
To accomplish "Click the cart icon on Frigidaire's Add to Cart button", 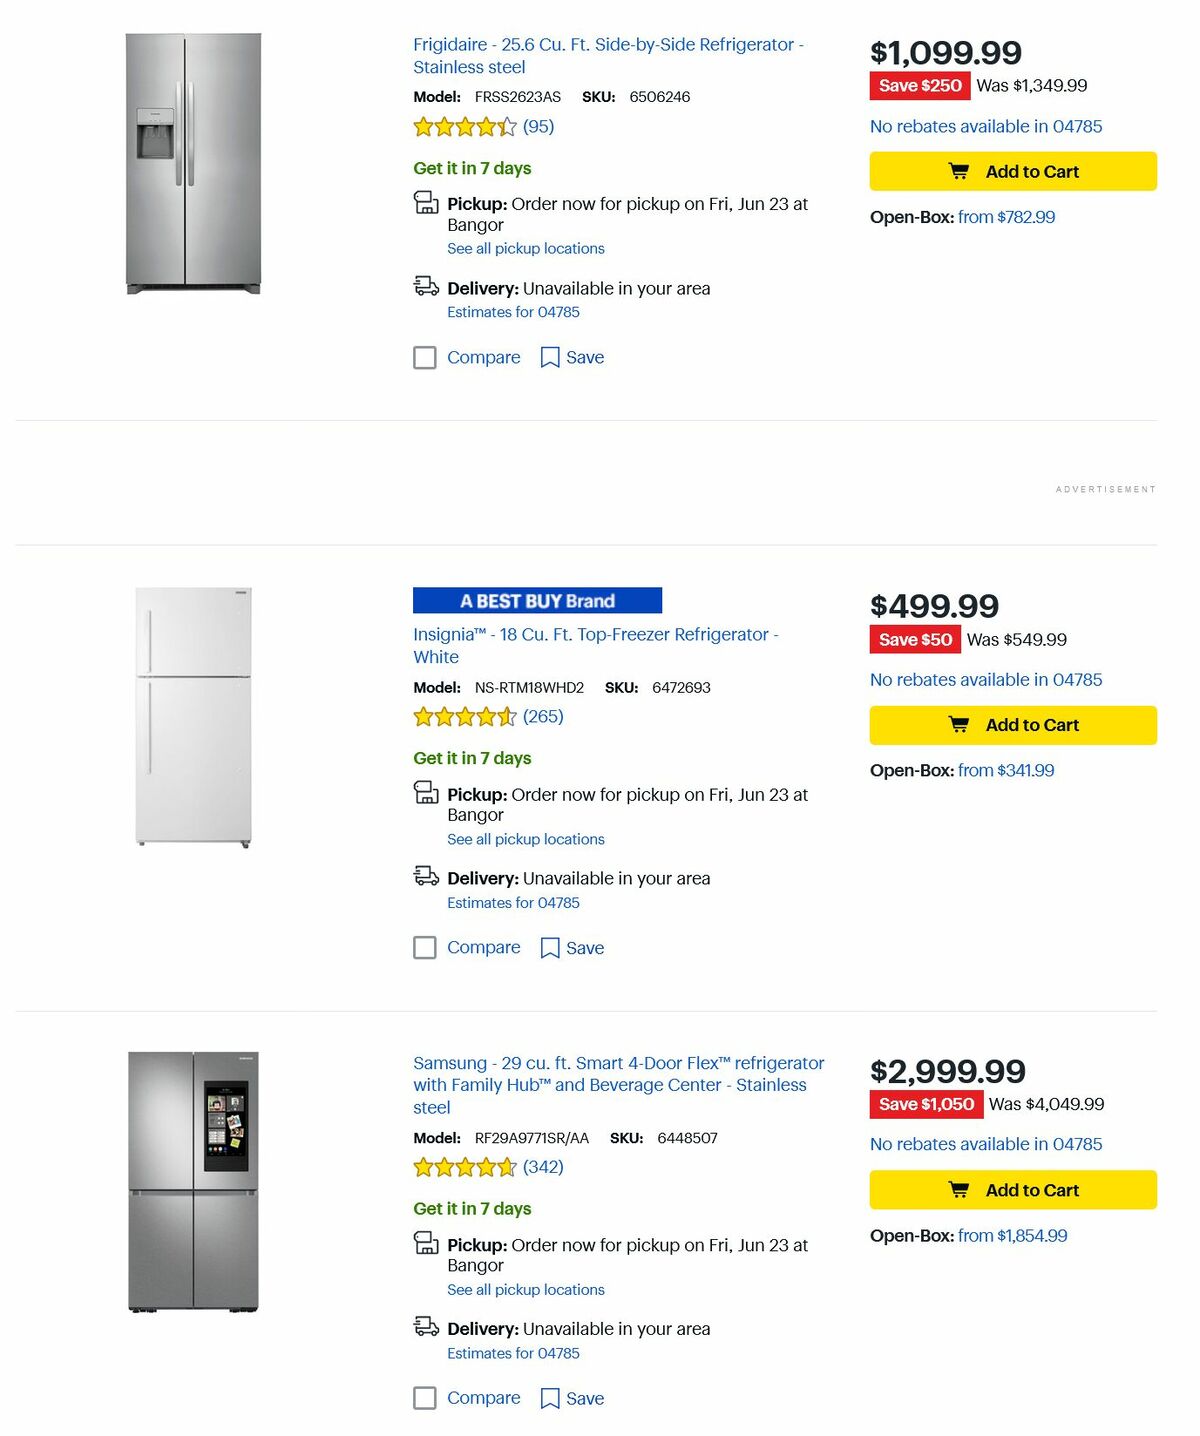I will 959,171.
